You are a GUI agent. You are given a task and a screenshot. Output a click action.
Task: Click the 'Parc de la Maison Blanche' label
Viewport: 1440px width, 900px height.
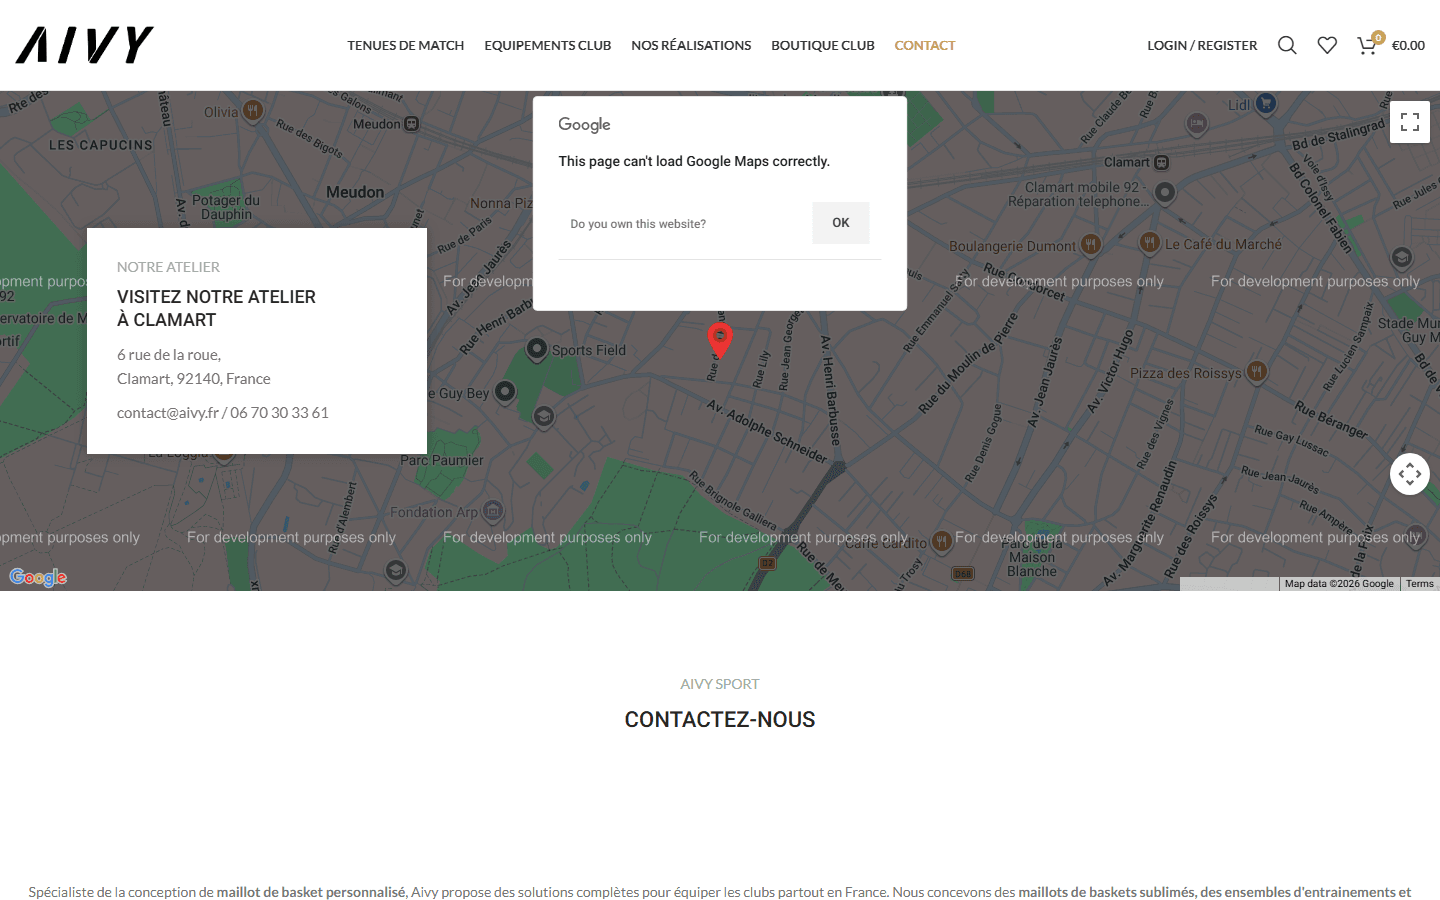tap(1032, 557)
